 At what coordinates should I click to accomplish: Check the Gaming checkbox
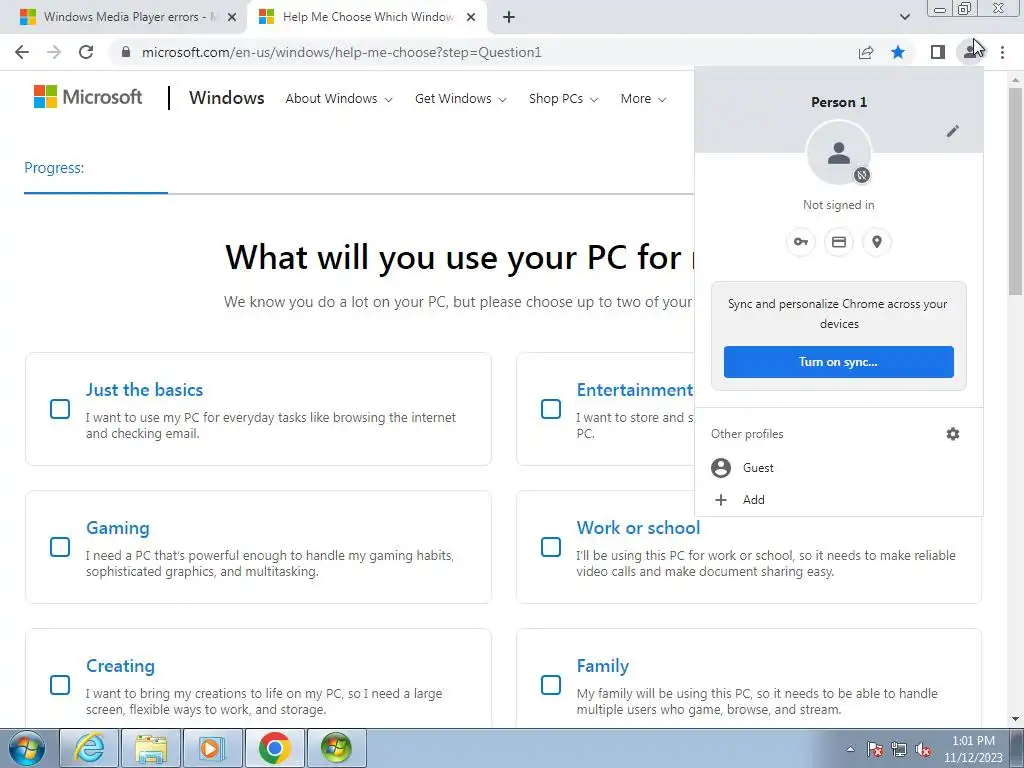60,547
